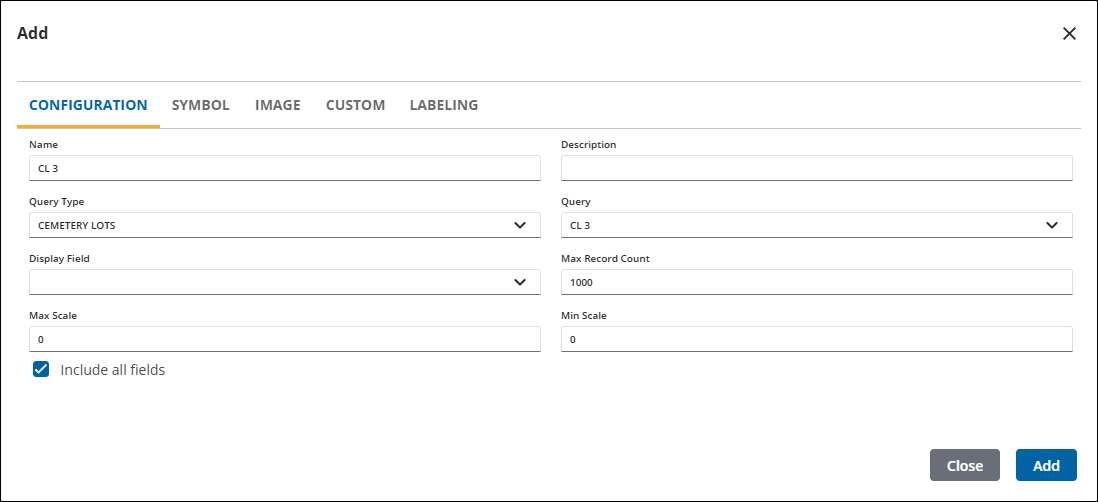Focus the Name input field
The width and height of the screenshot is (1098, 502).
[284, 168]
